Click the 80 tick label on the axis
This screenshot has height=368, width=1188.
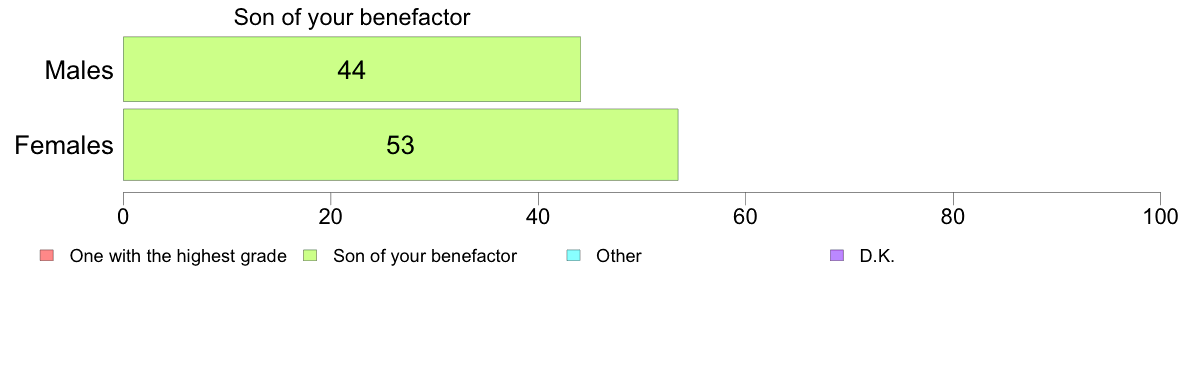pos(953,216)
